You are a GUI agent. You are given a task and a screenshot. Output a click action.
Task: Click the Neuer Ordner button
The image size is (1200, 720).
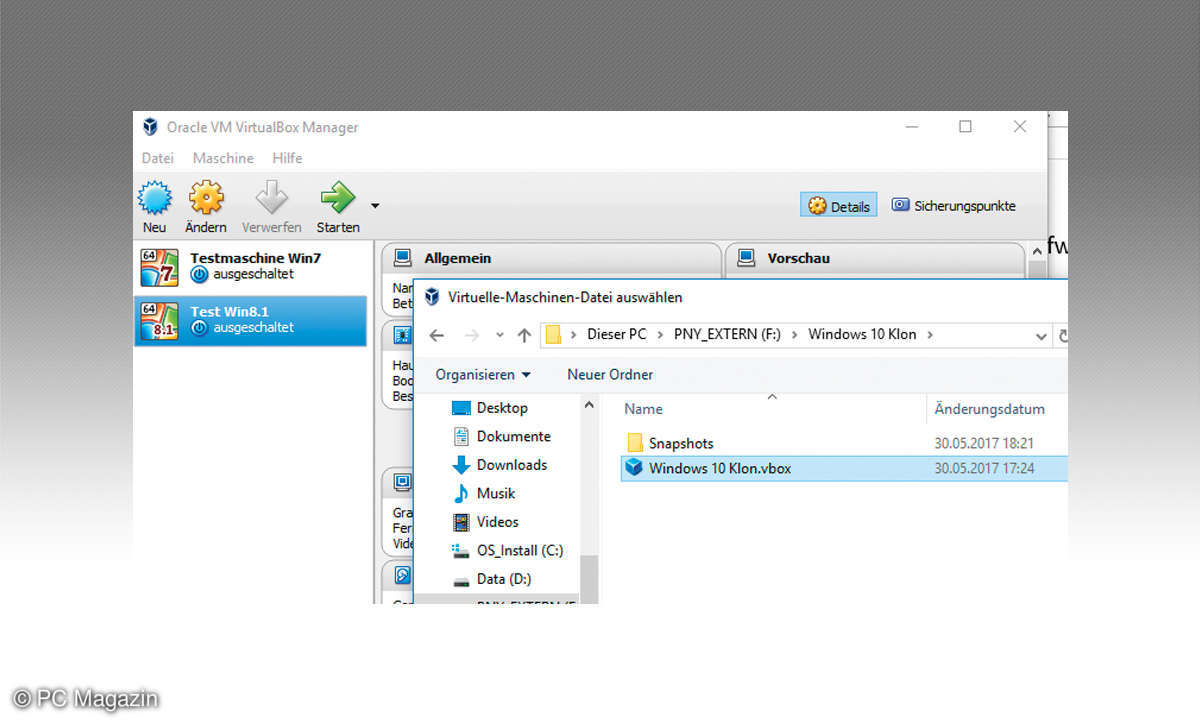(610, 375)
